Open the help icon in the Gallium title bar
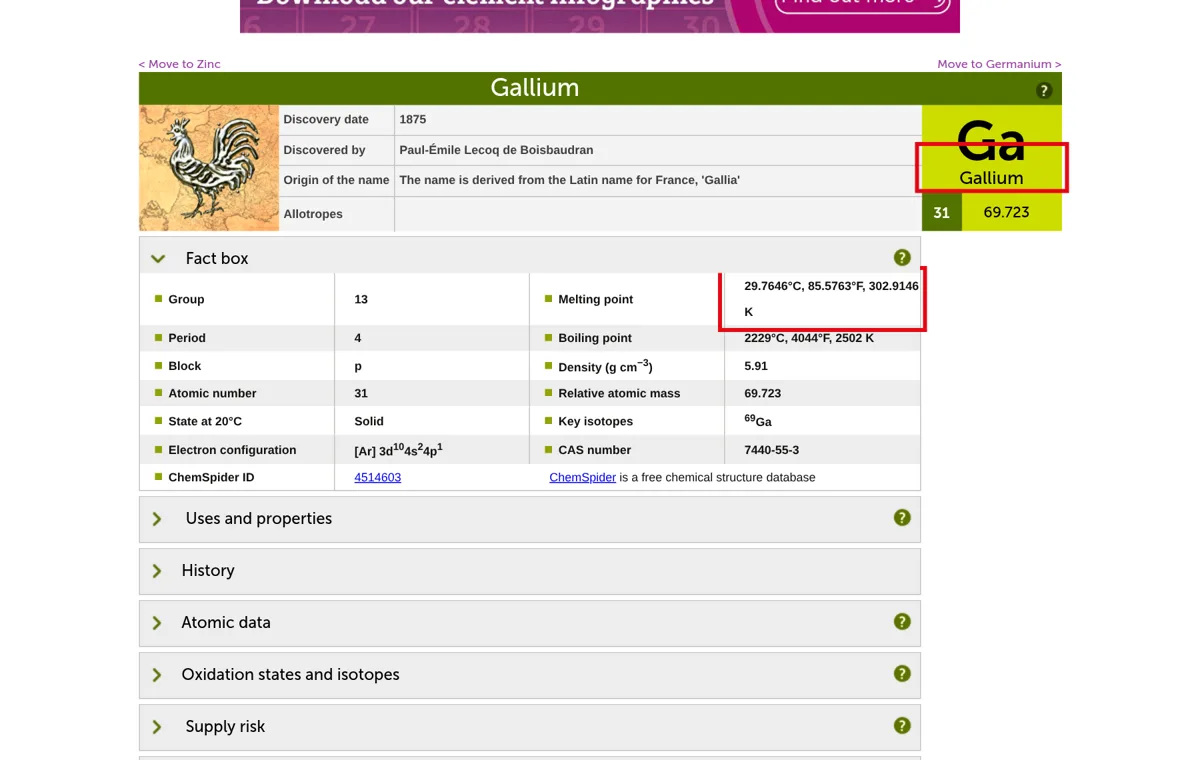Viewport: 1200px width, 760px height. pyautogui.click(x=1044, y=91)
